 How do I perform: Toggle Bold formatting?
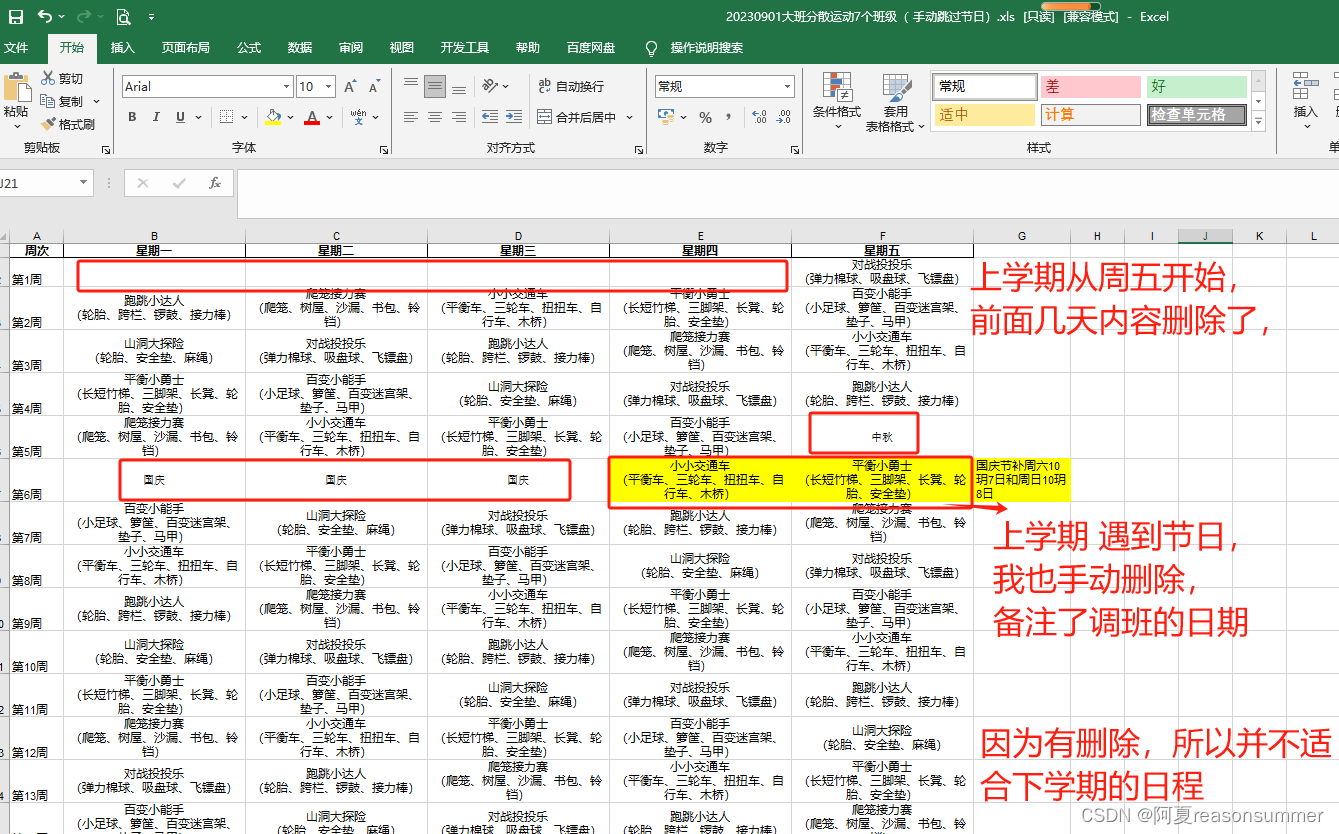click(x=132, y=117)
